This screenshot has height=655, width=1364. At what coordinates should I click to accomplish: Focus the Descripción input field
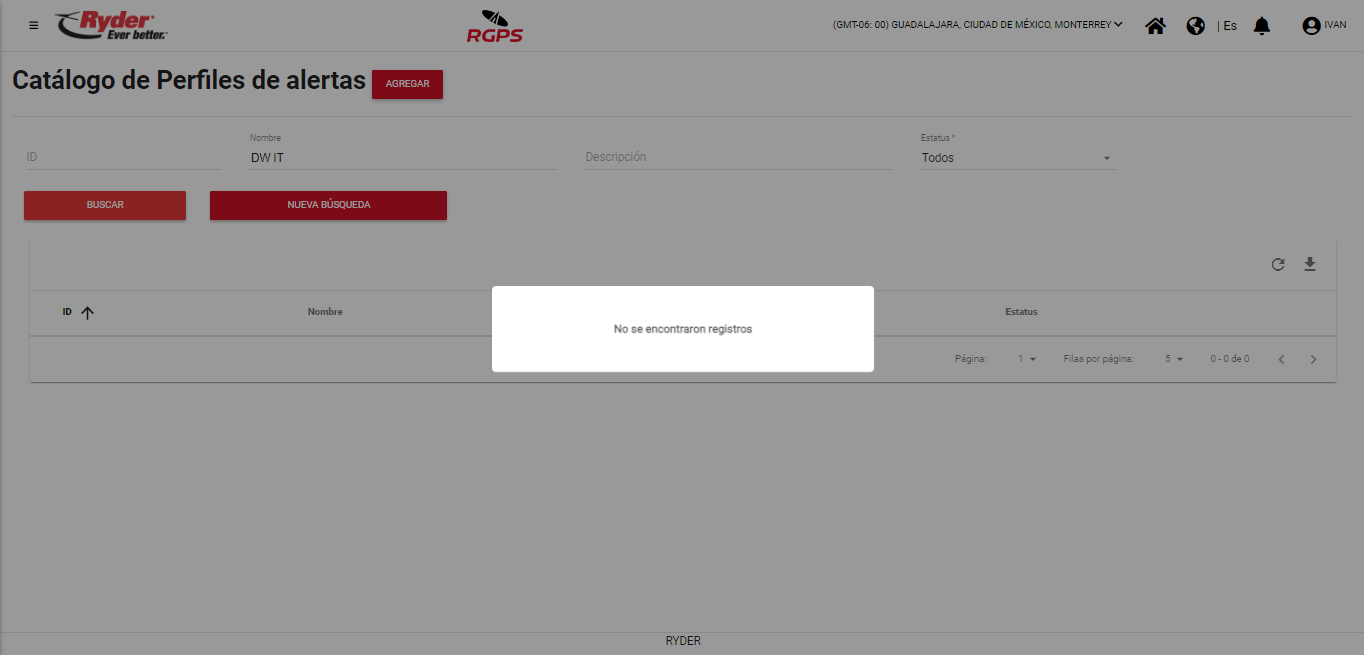tap(738, 157)
